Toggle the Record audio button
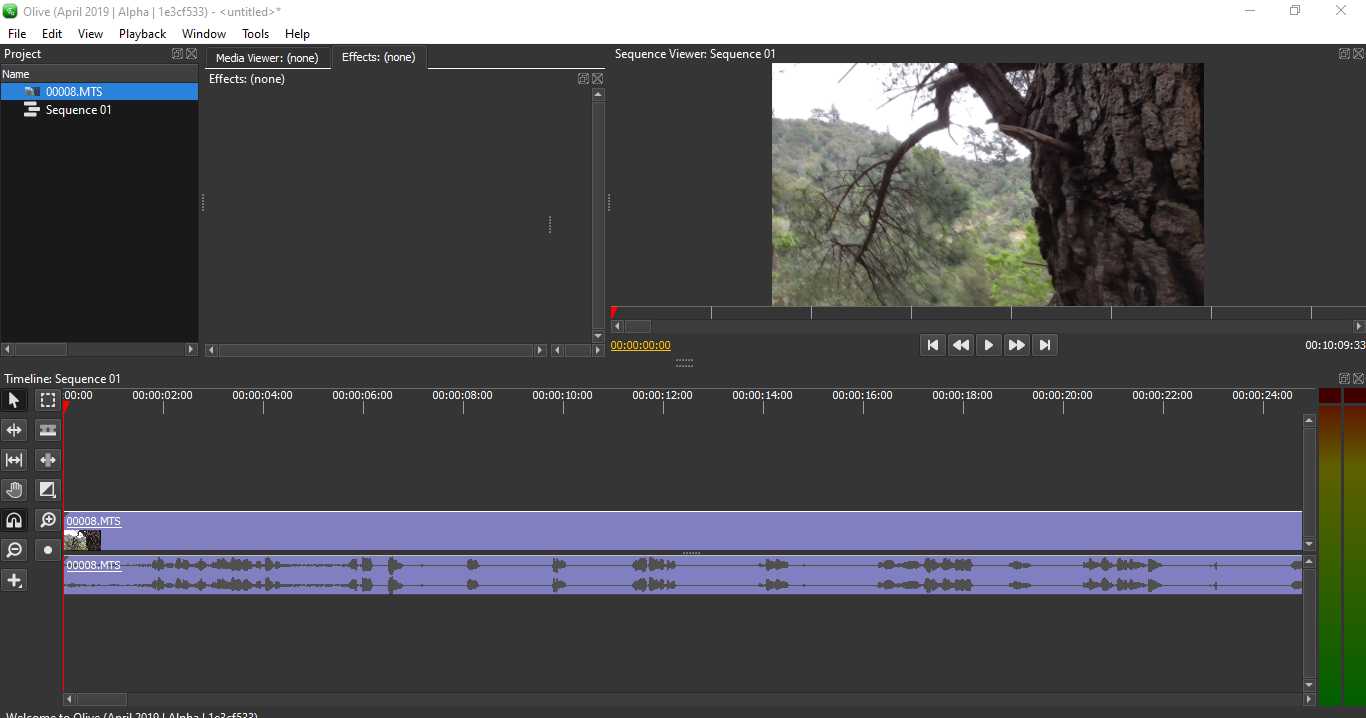Viewport: 1366px width, 718px height. coord(47,550)
